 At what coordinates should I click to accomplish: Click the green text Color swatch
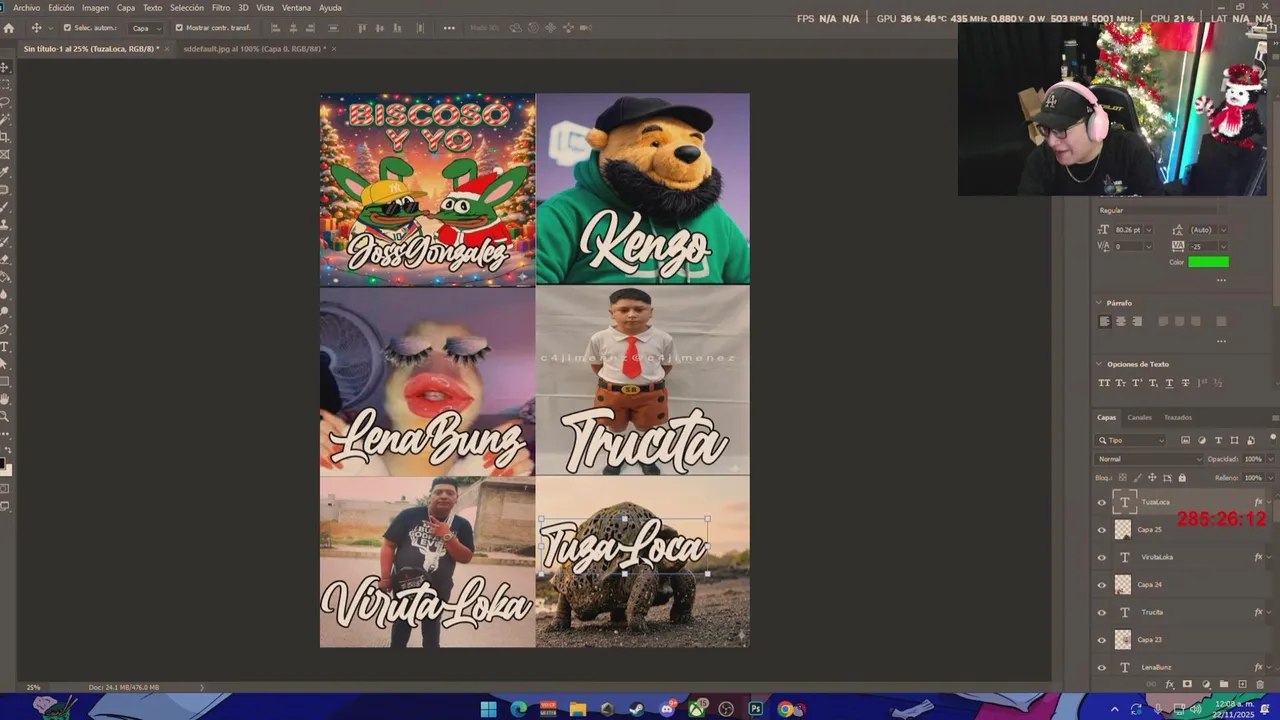[x=1208, y=262]
